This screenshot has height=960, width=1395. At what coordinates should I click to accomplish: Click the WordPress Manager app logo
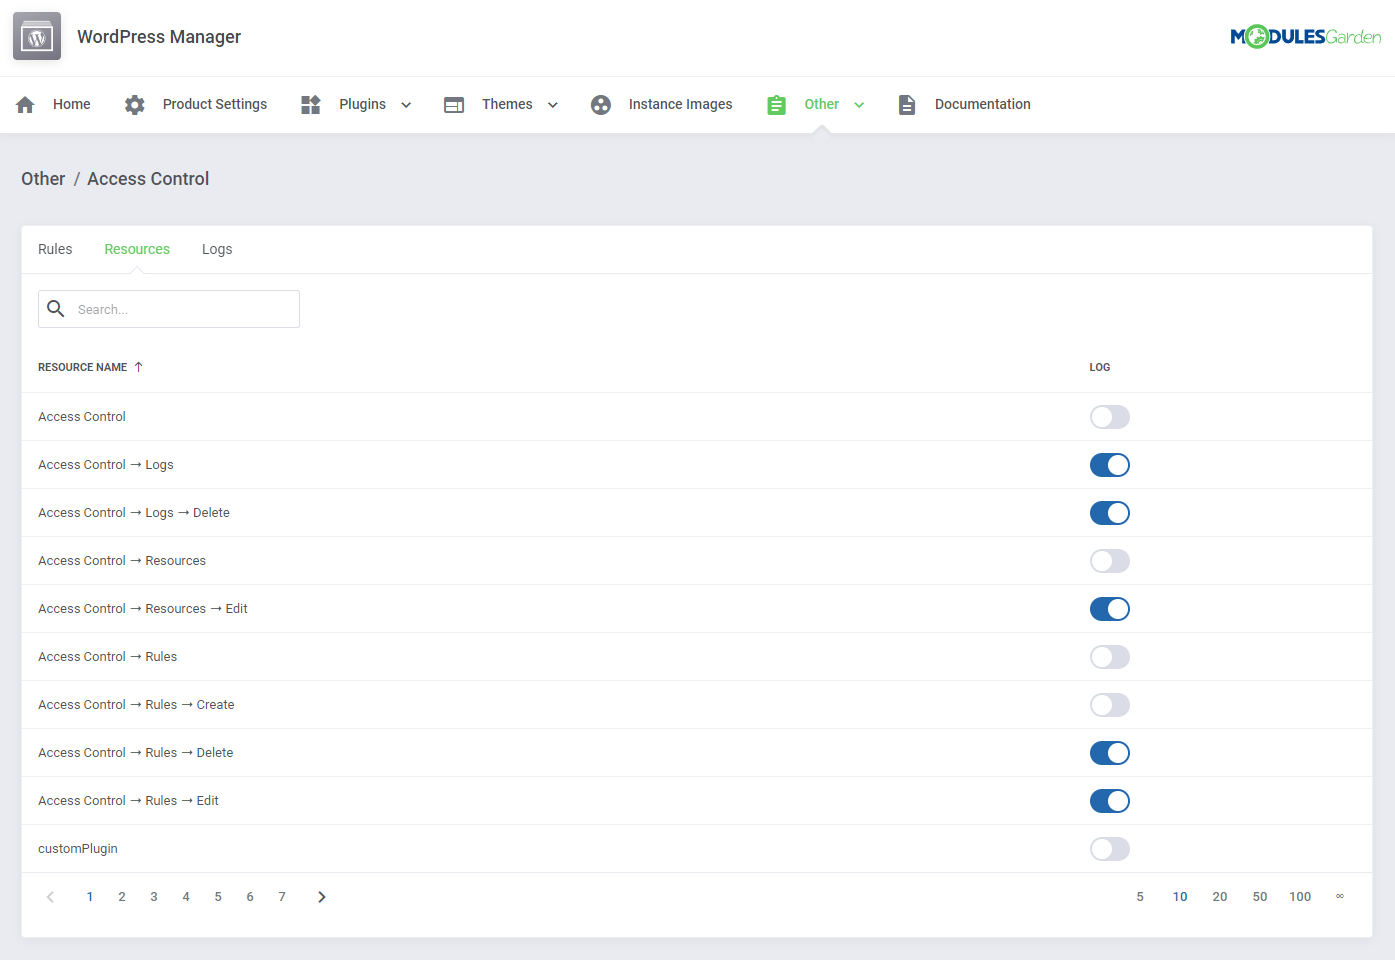pos(36,36)
